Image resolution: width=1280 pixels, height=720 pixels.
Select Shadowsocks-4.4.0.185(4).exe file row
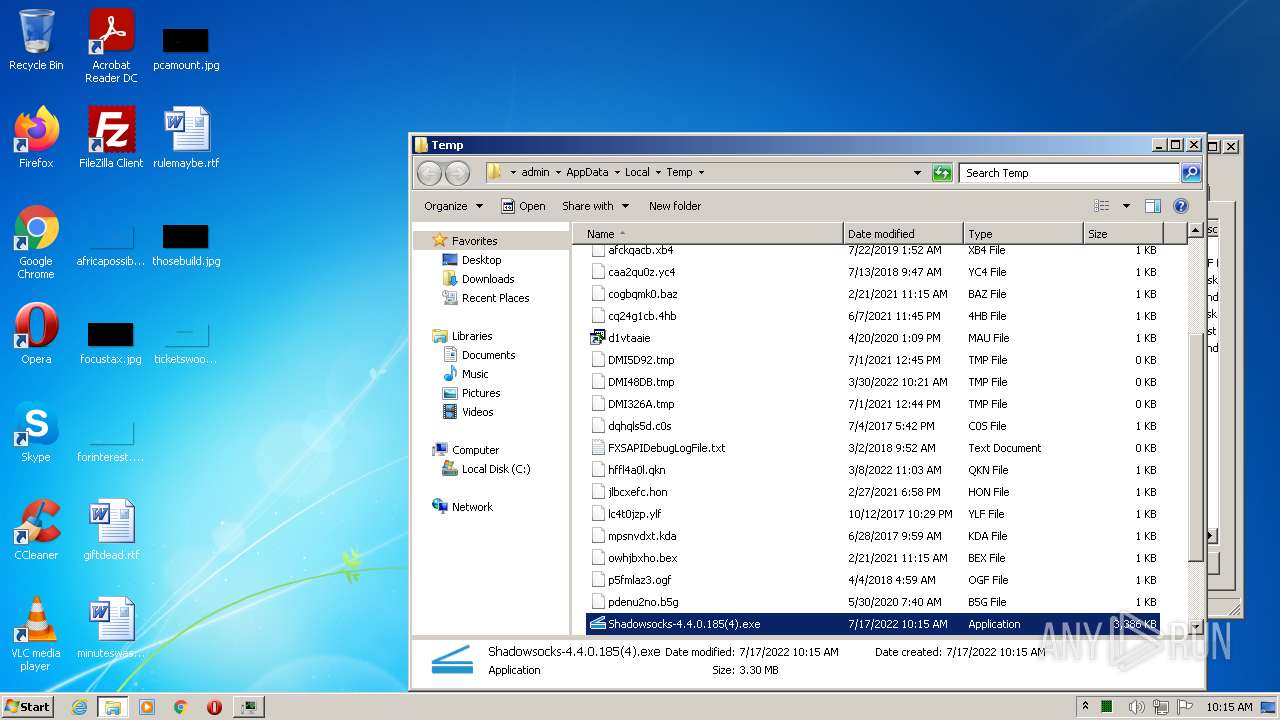point(872,624)
